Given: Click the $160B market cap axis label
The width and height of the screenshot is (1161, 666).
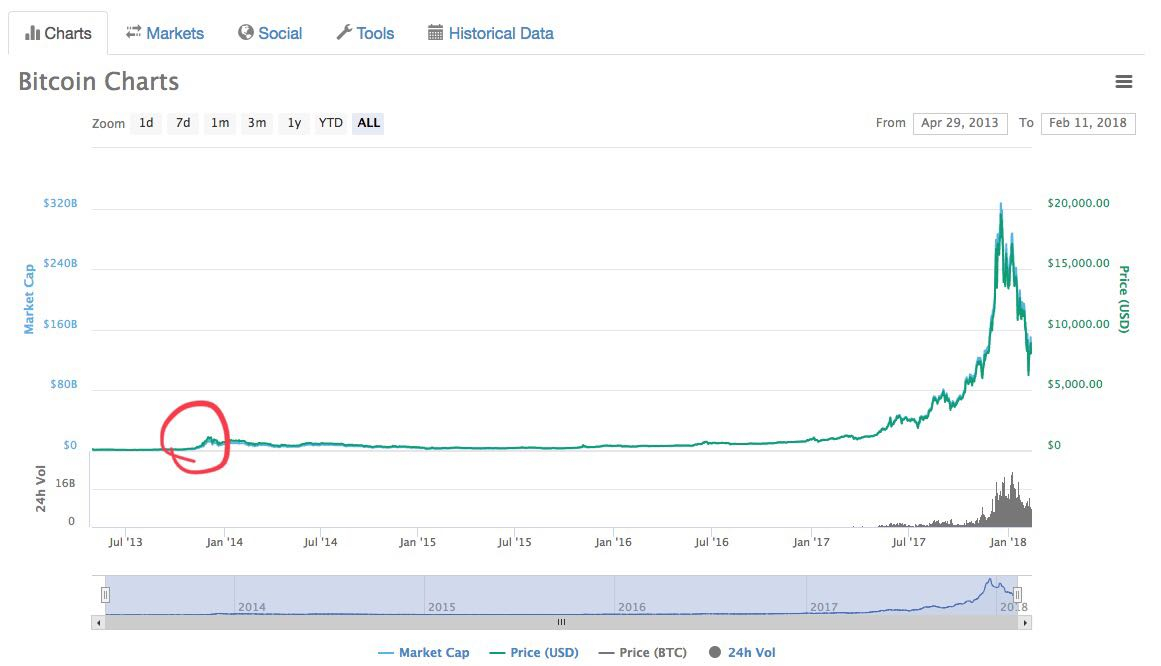Looking at the screenshot, I should pyautogui.click(x=60, y=324).
